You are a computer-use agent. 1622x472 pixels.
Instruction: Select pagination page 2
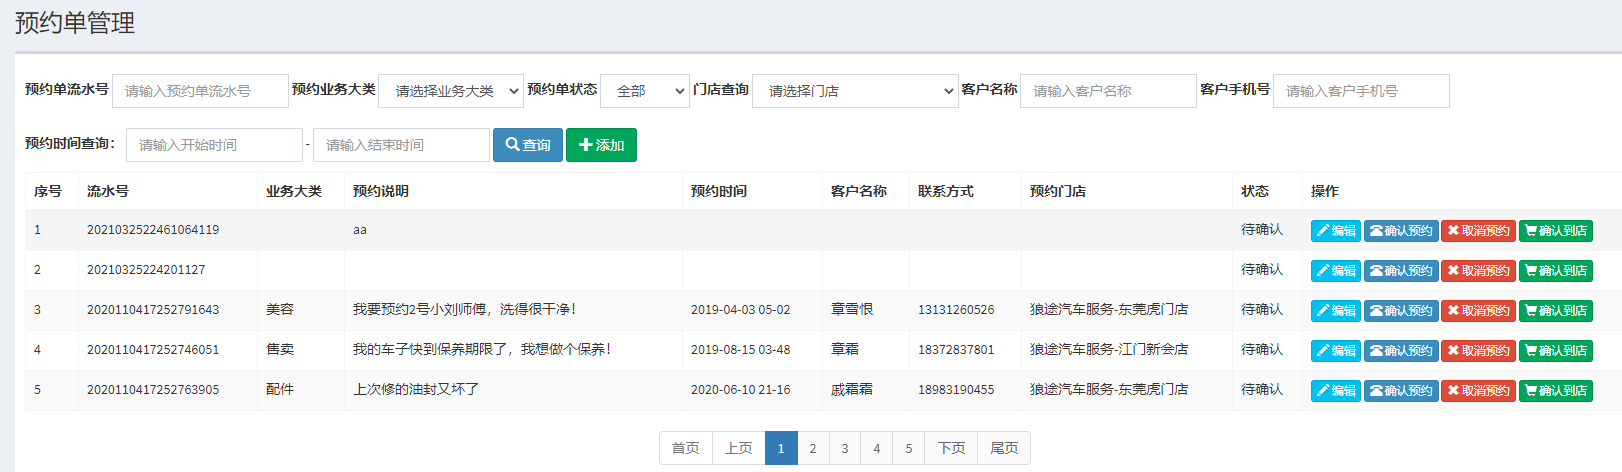point(813,448)
